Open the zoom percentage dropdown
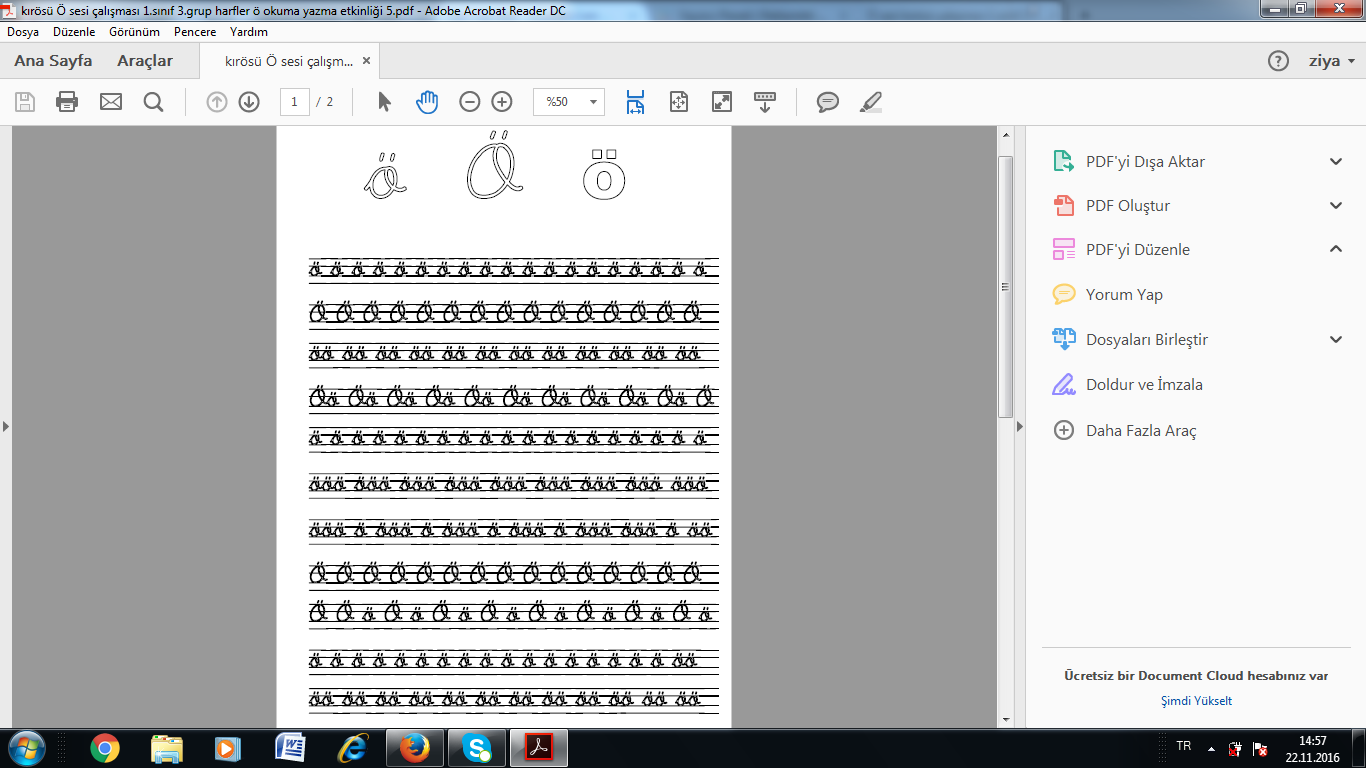Screen dimensions: 1366x768 pos(594,102)
